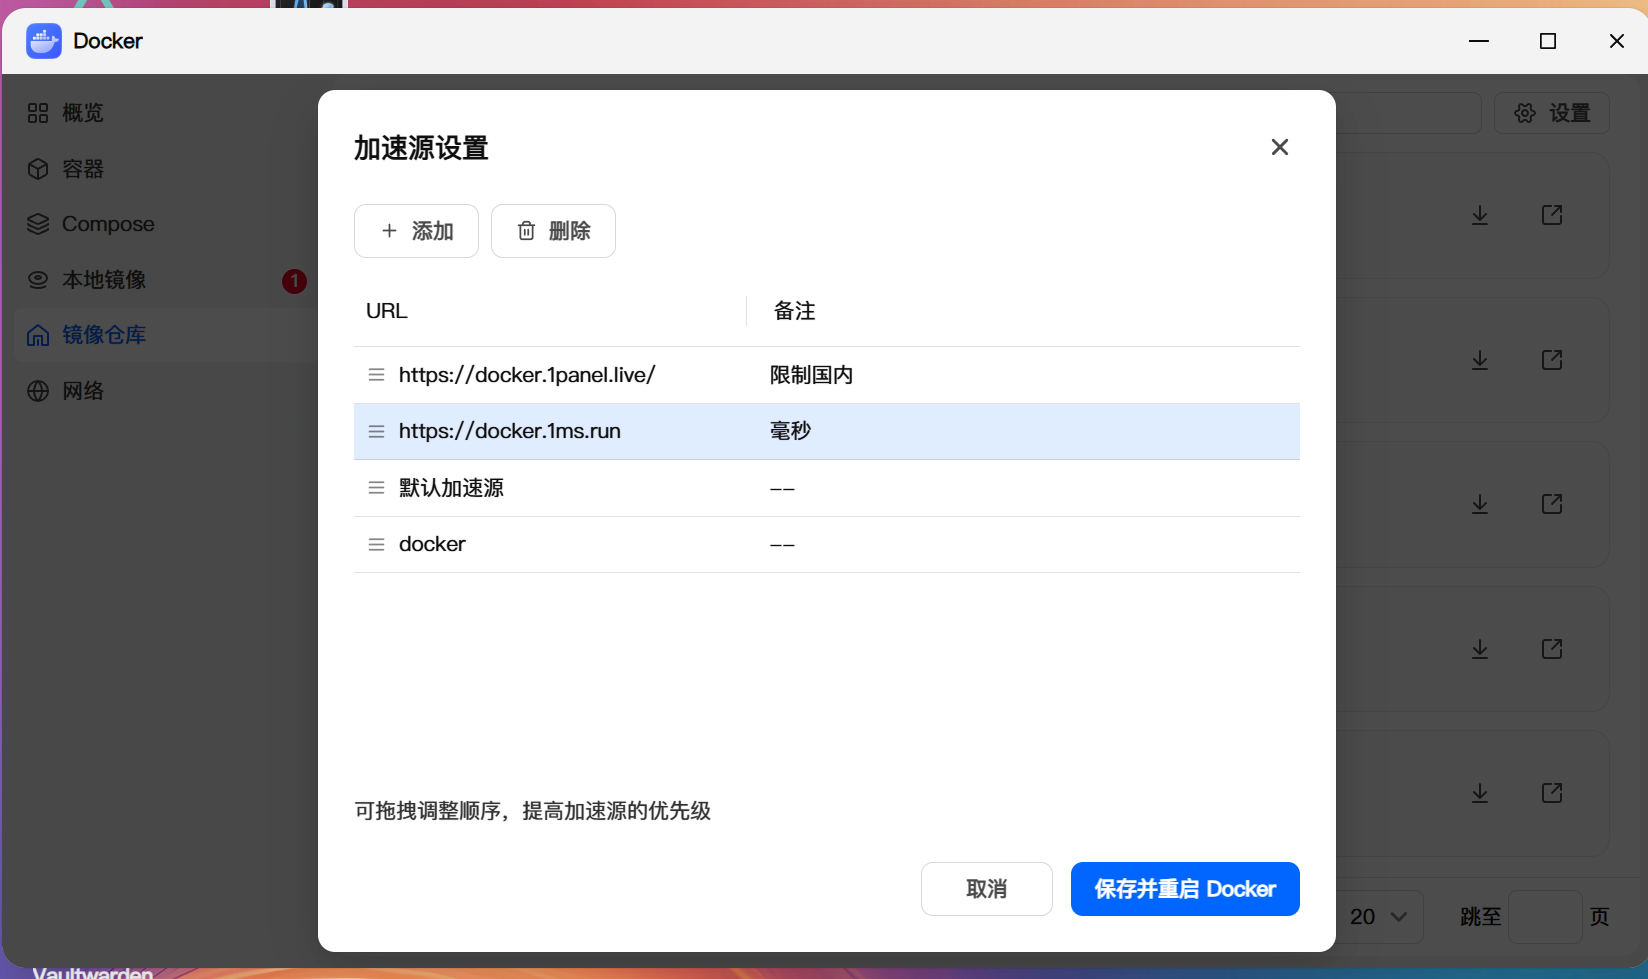
Task: Select the https://docker.1panel.live/ URL
Action: [x=527, y=375]
